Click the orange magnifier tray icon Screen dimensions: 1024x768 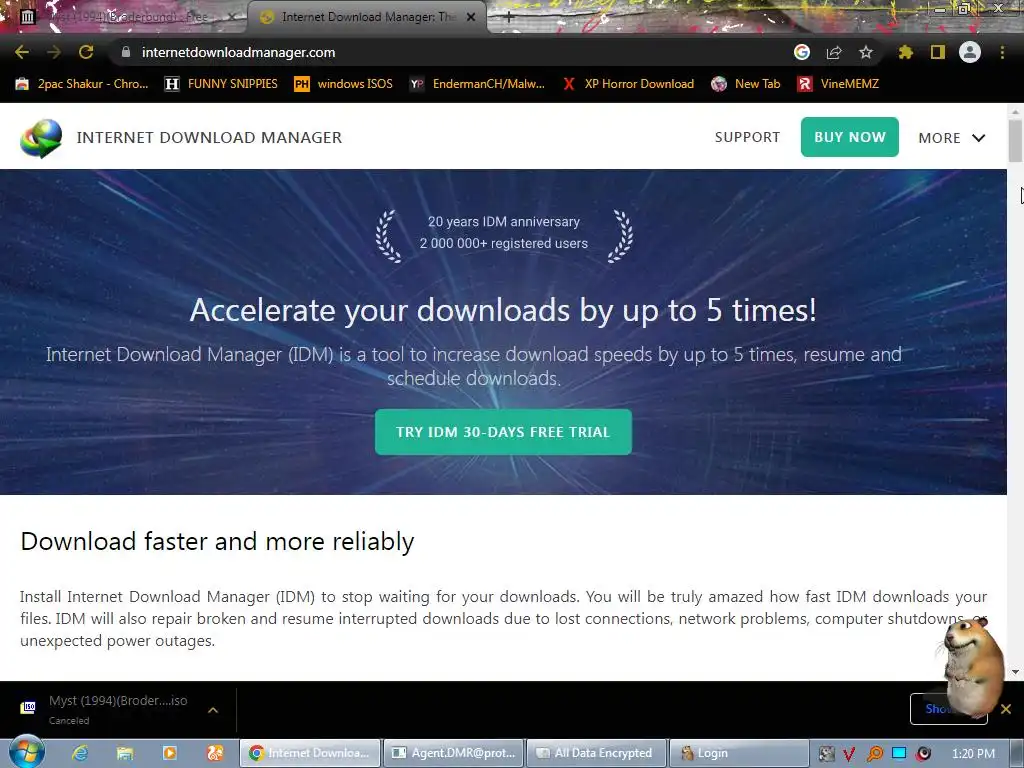point(874,754)
